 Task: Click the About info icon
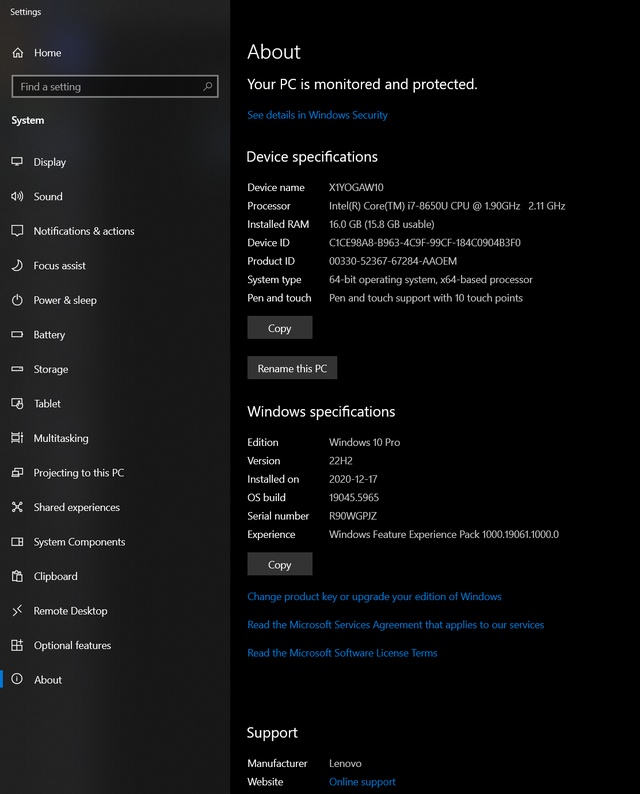[x=17, y=679]
